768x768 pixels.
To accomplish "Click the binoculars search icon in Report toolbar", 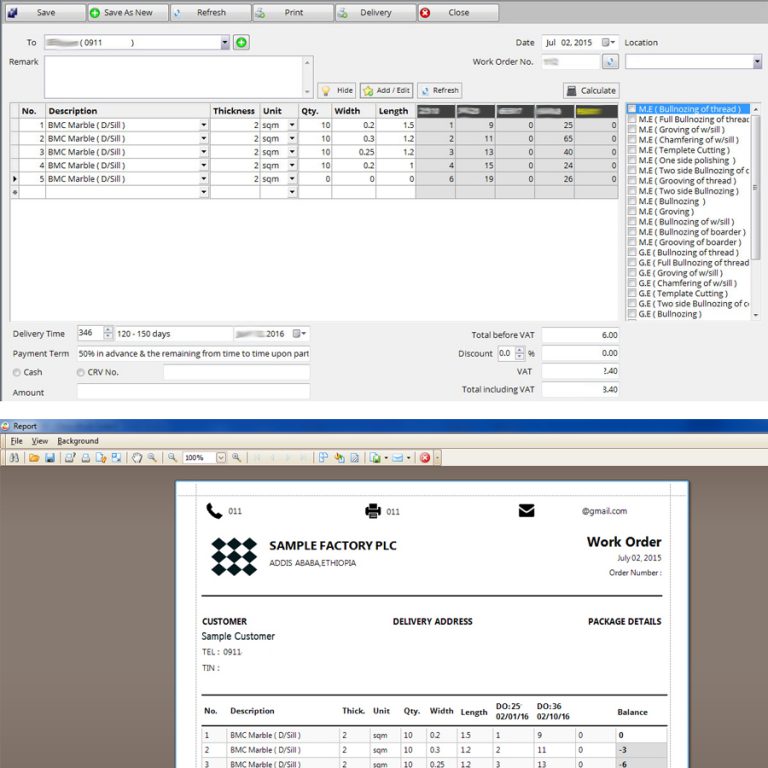I will [14, 457].
